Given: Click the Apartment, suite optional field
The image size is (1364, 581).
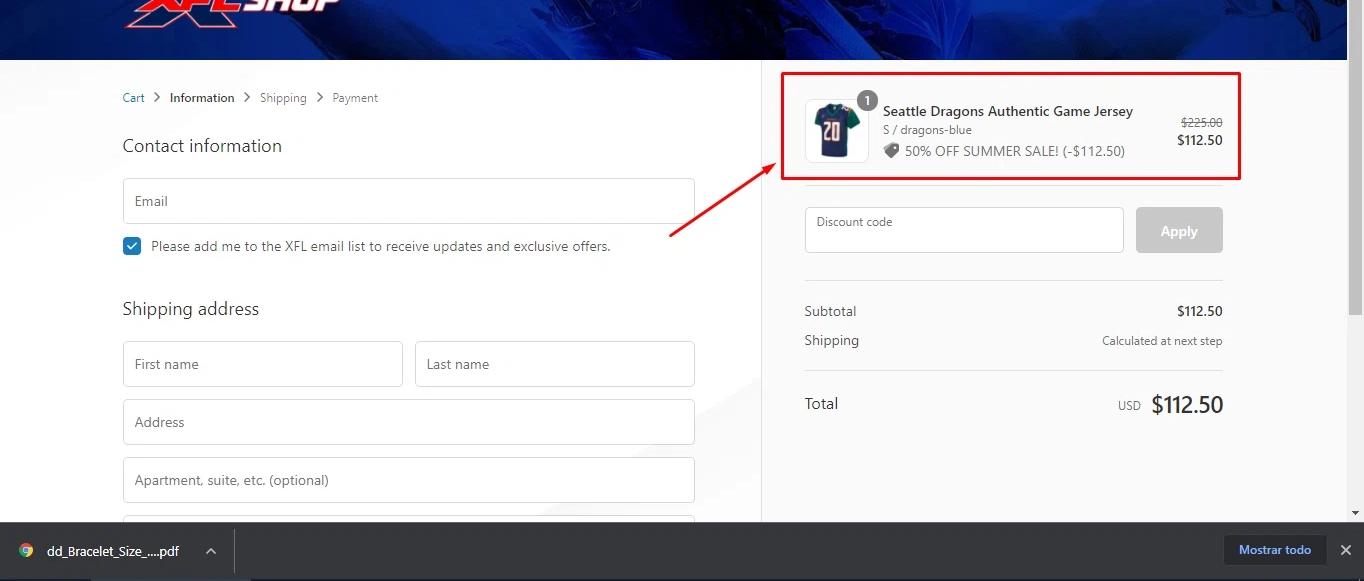Looking at the screenshot, I should coord(408,480).
